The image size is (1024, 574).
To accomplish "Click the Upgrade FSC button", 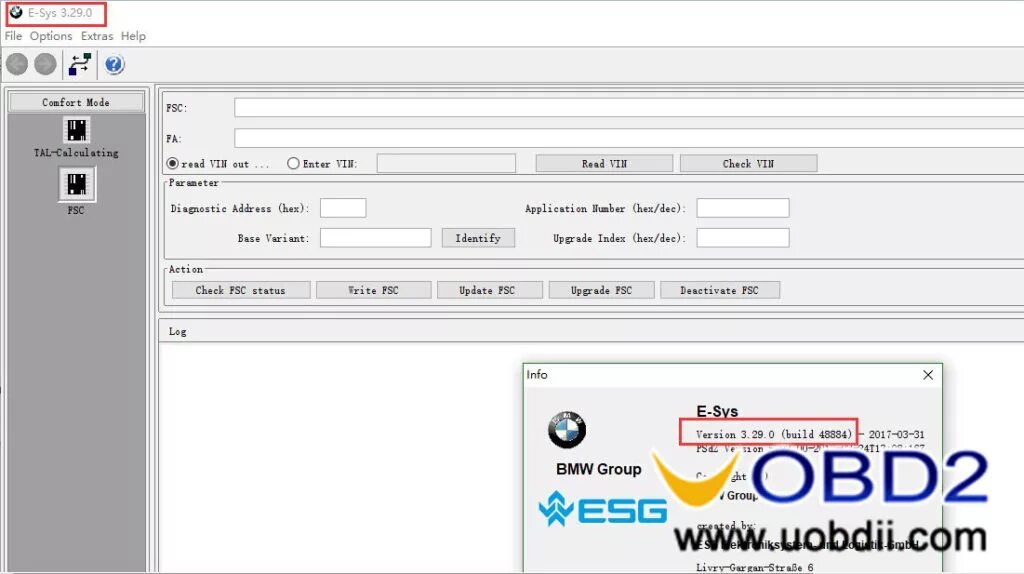I will 601,290.
